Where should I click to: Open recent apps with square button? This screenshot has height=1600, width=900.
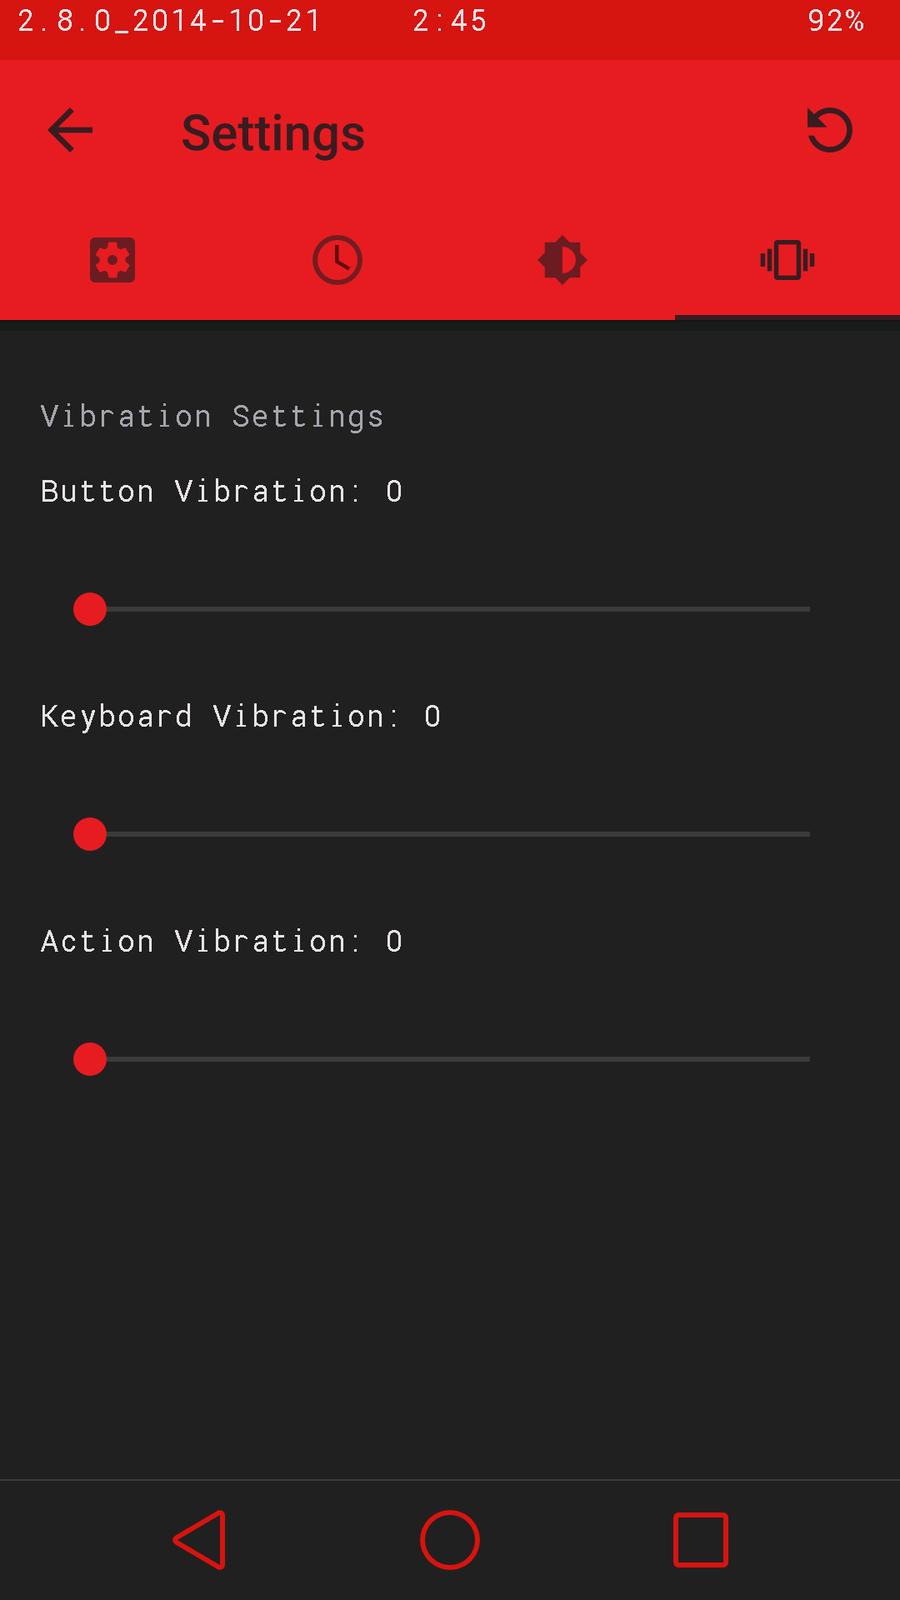[x=700, y=1539]
